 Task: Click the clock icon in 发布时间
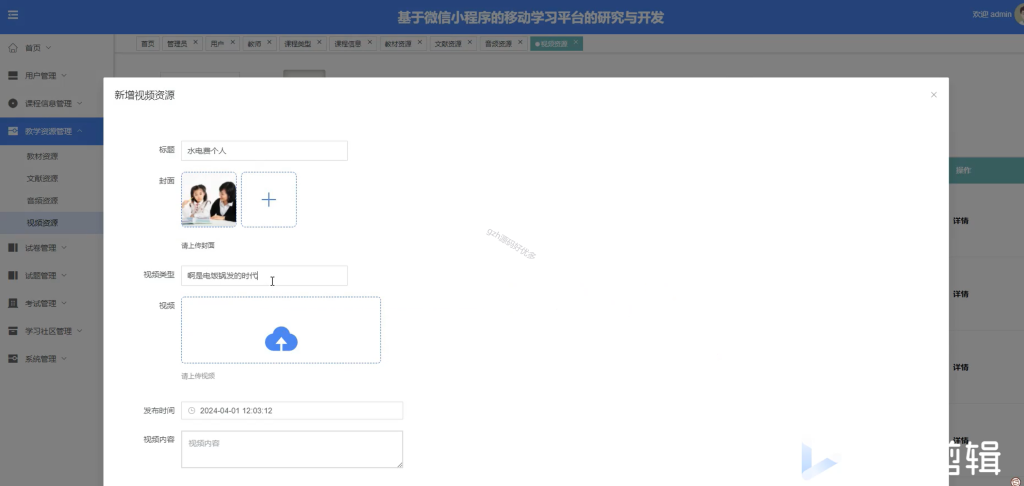click(191, 411)
